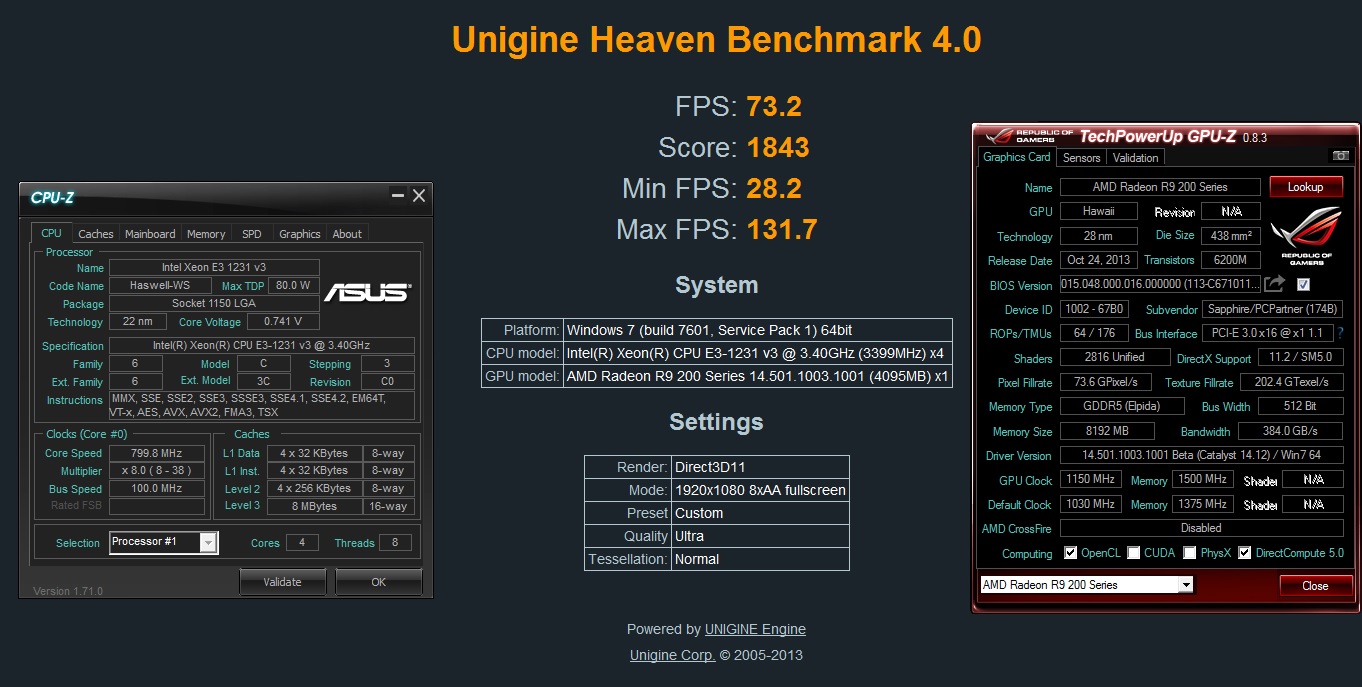1362x687 pixels.
Task: Toggle the OpenCL checkbox in GPU-Z
Action: pos(1071,553)
